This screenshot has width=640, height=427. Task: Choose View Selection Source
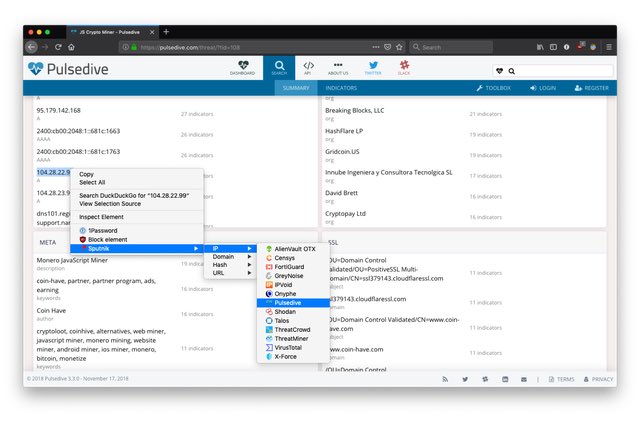137,203
